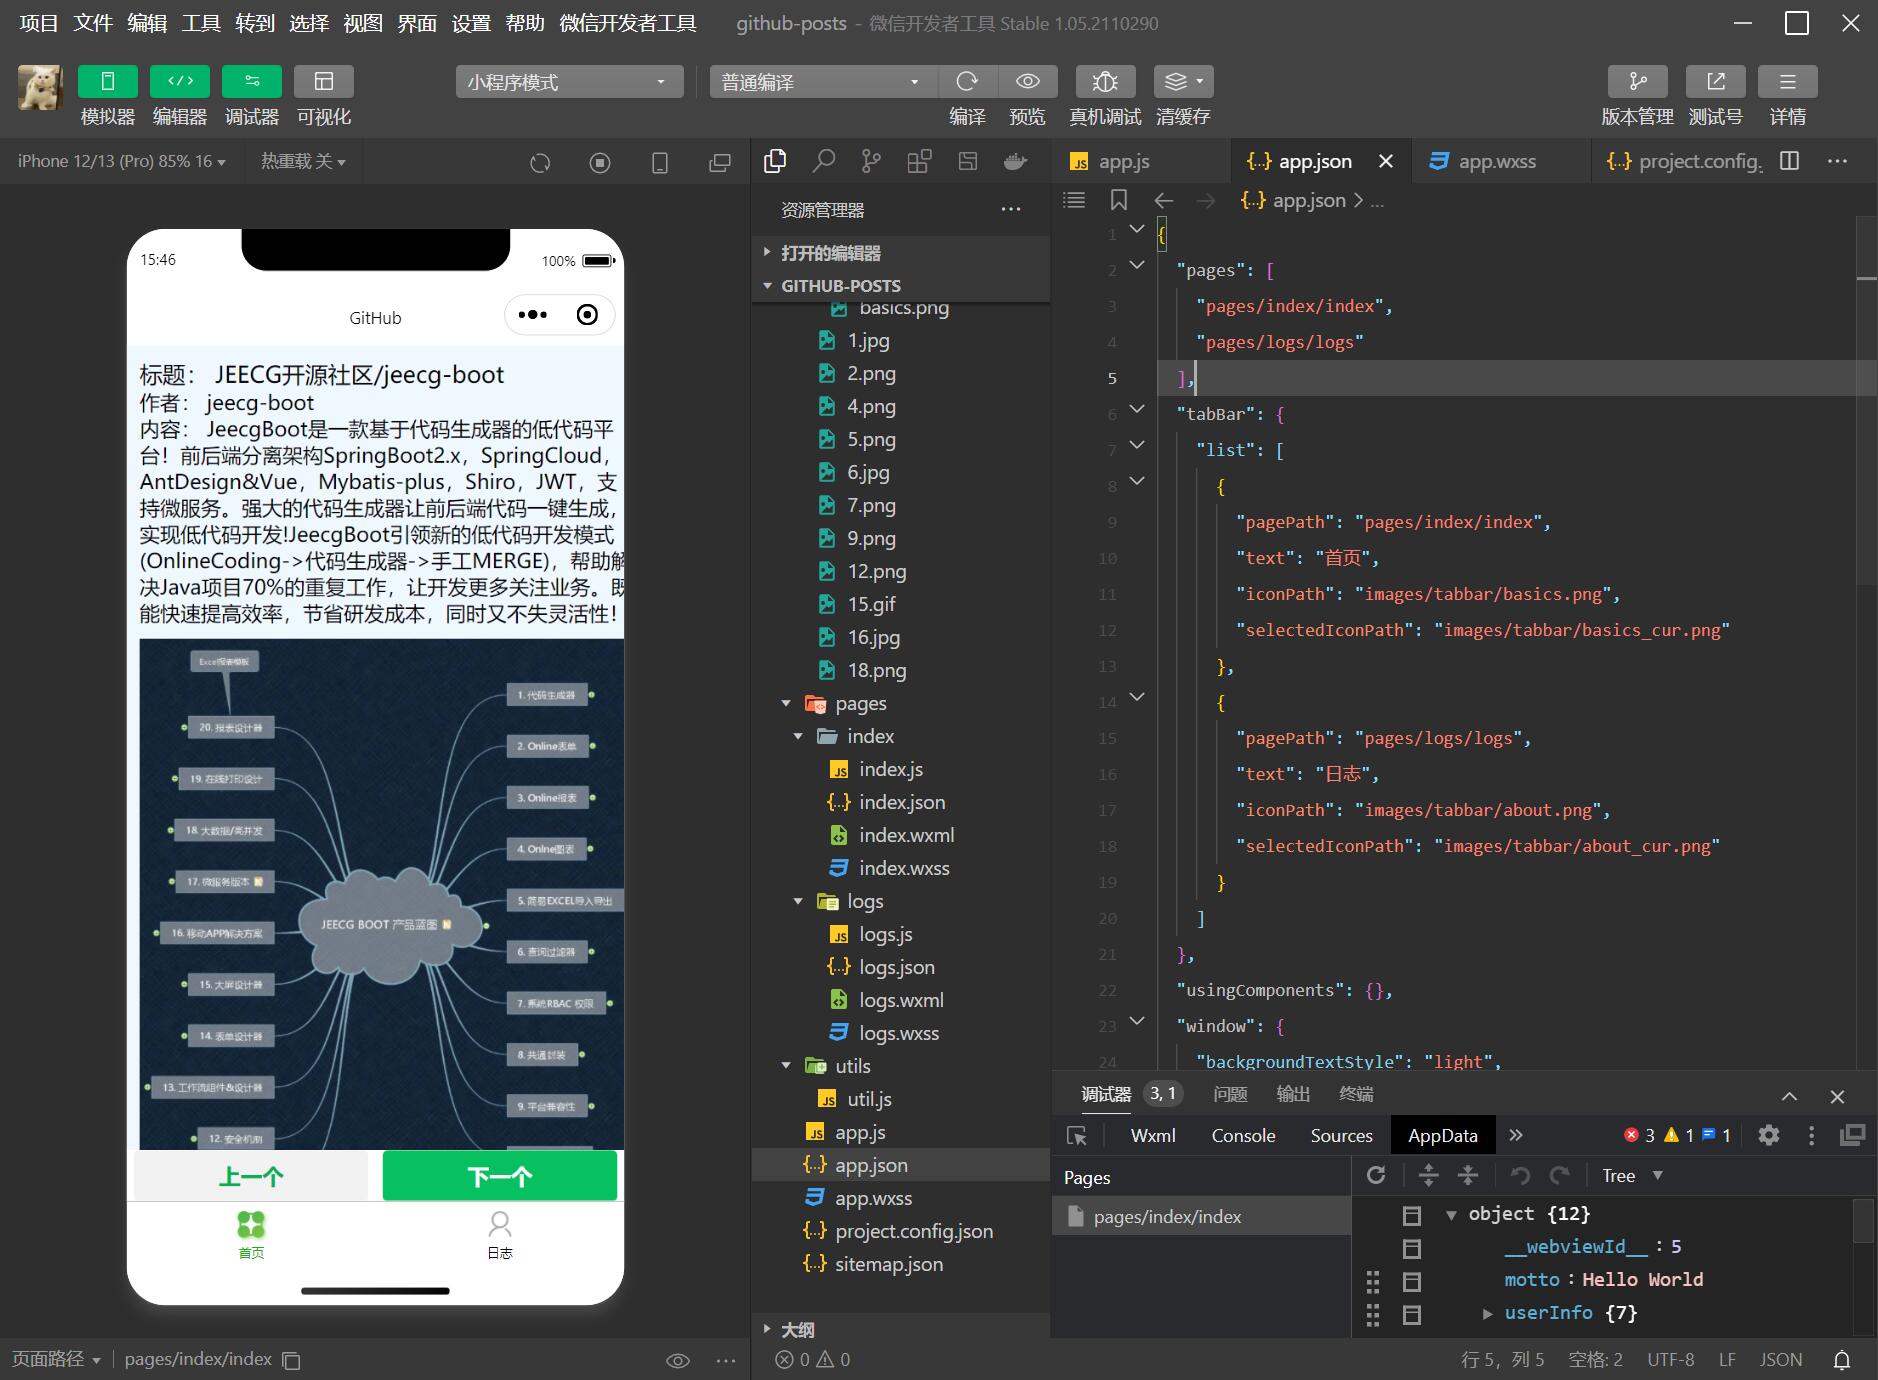Tap the 首页 tab bar item
This screenshot has width=1878, height=1380.
(x=251, y=1235)
